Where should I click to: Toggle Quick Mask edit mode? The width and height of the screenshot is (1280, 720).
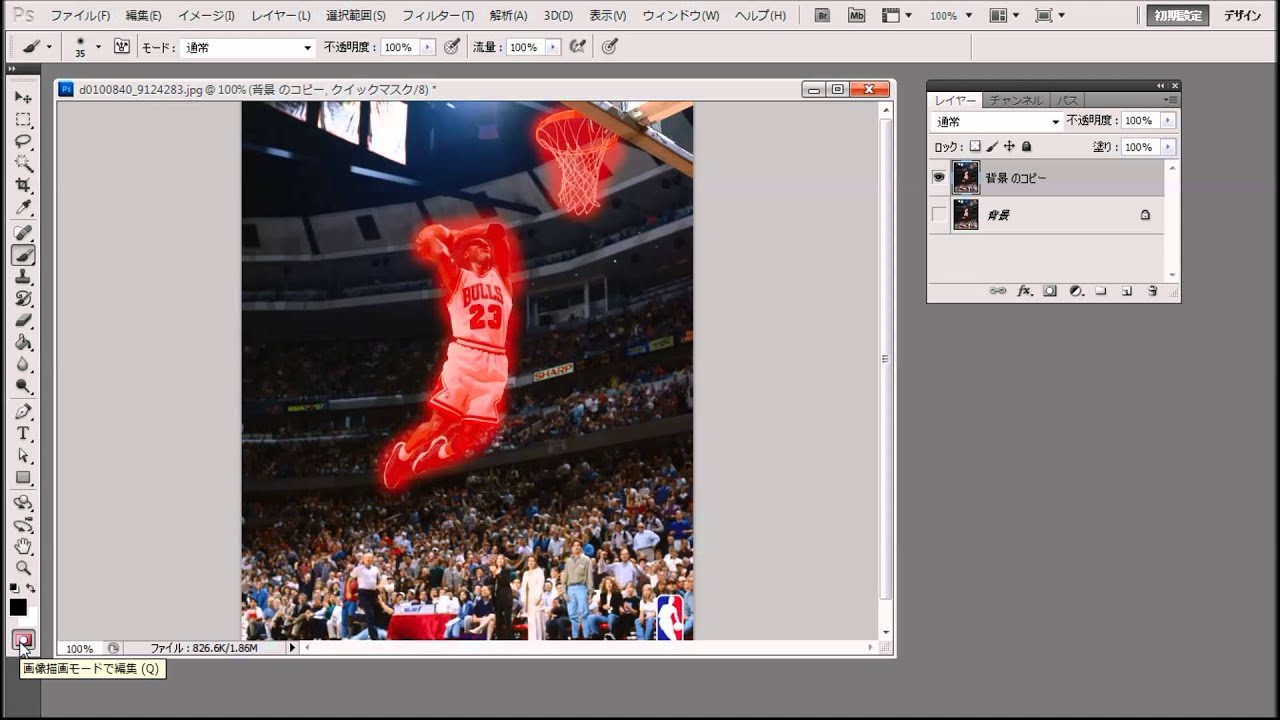pyautogui.click(x=23, y=640)
